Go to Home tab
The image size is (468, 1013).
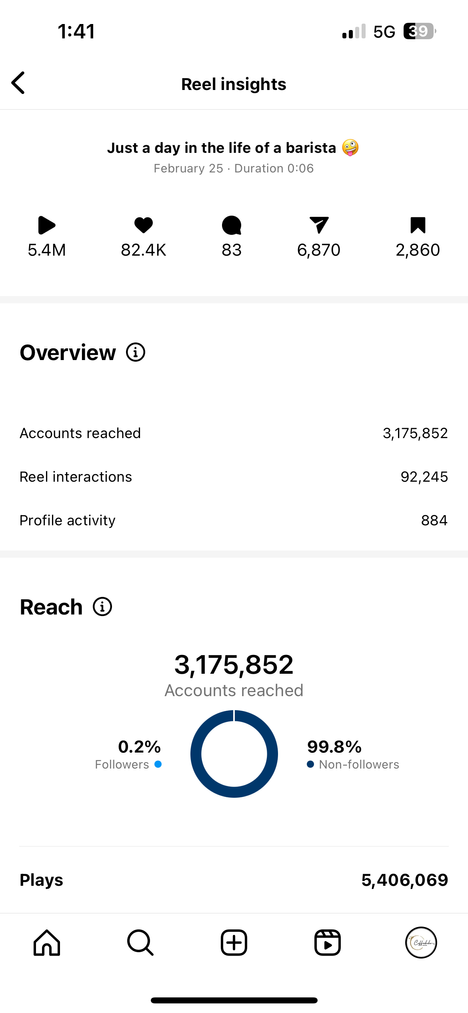click(x=47, y=943)
